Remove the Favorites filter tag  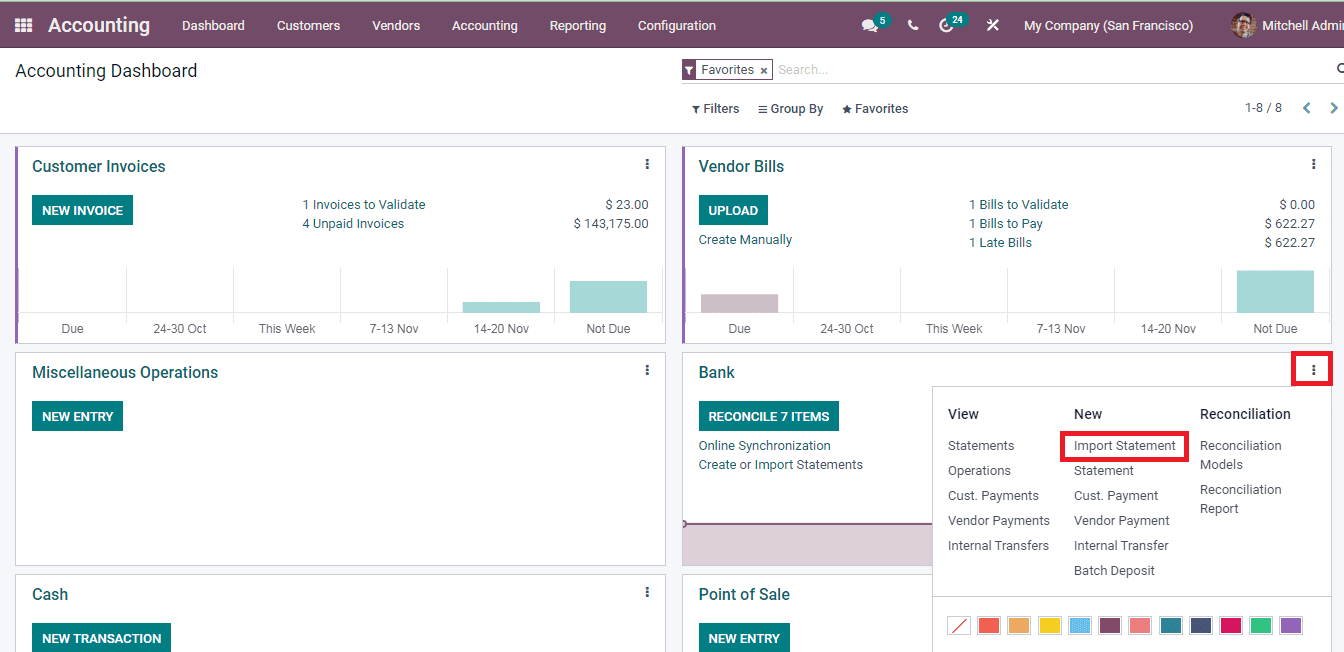[x=763, y=69]
